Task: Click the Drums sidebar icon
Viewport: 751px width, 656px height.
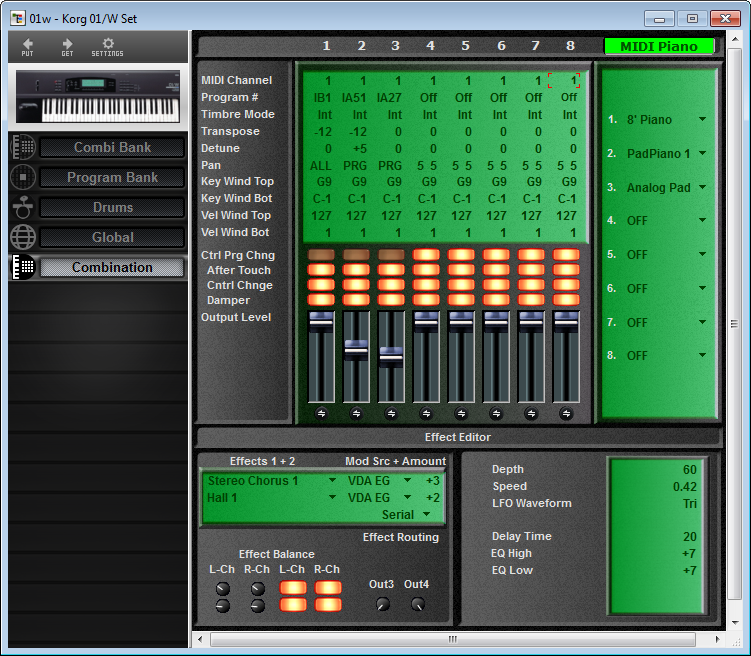Action: 23,207
